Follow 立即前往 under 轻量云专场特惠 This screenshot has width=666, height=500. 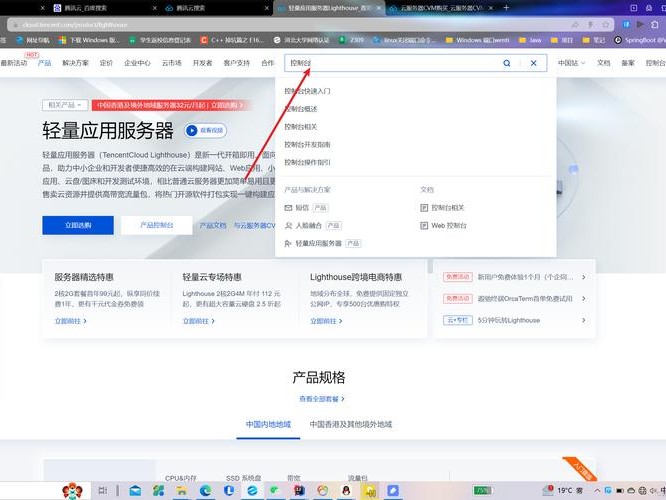198,321
